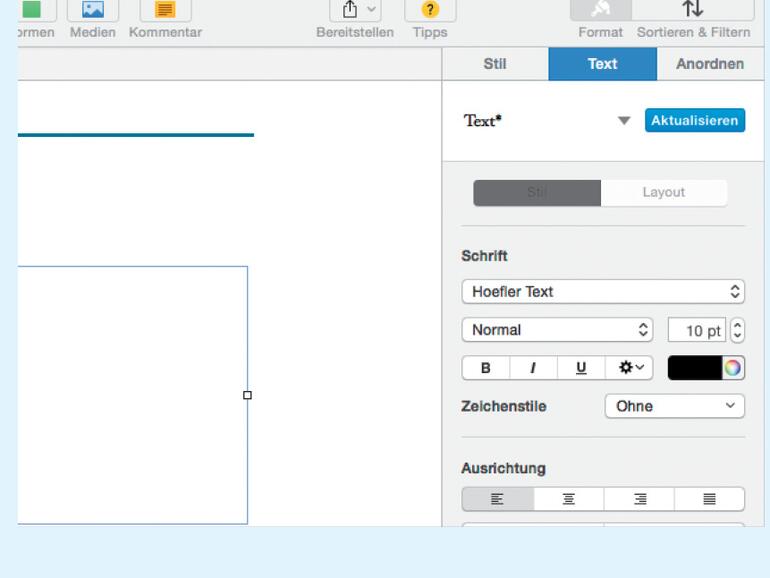Click the Tipps question mark icon

[x=430, y=9]
